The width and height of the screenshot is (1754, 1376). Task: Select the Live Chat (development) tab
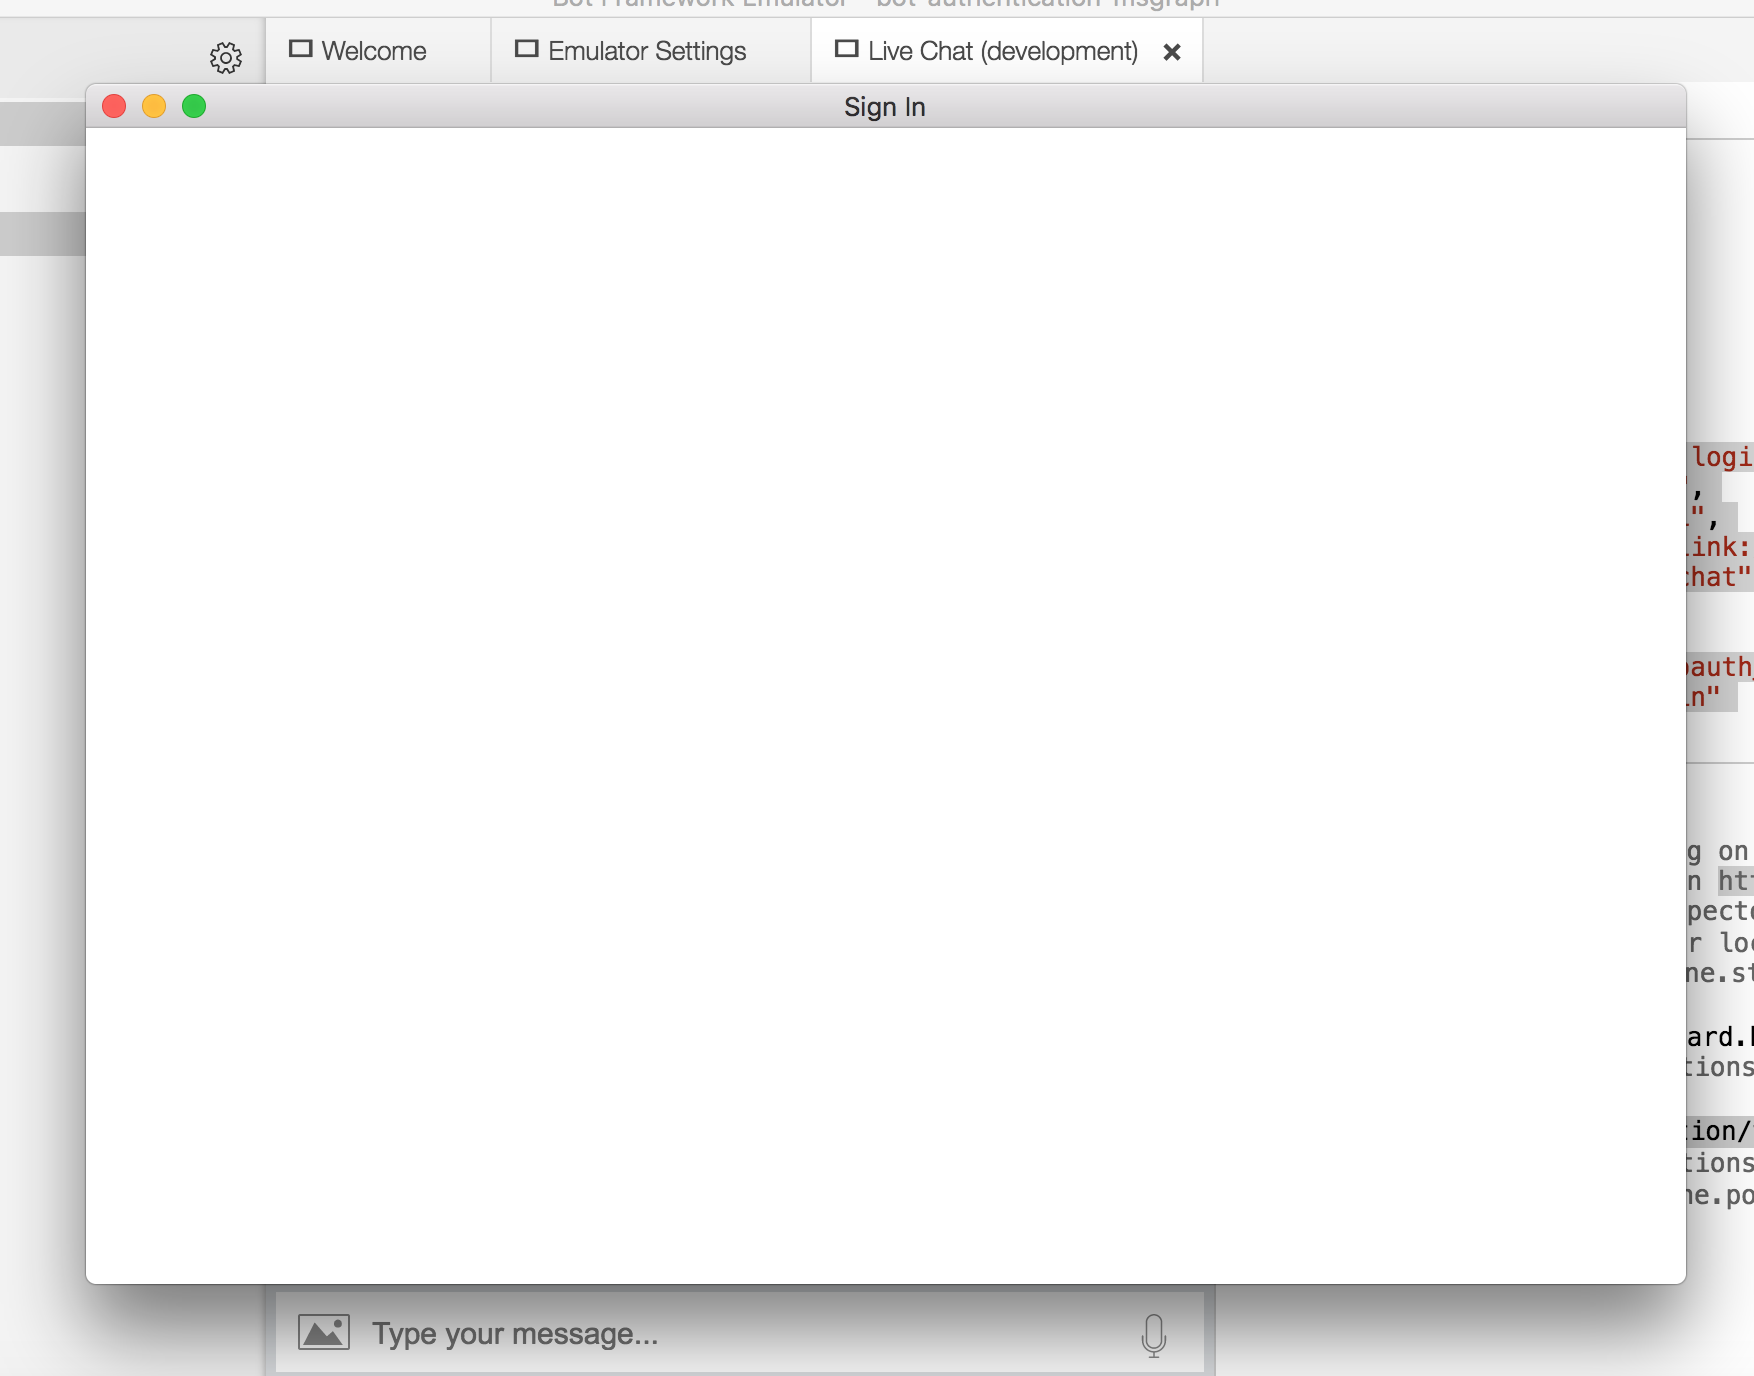(x=1003, y=50)
